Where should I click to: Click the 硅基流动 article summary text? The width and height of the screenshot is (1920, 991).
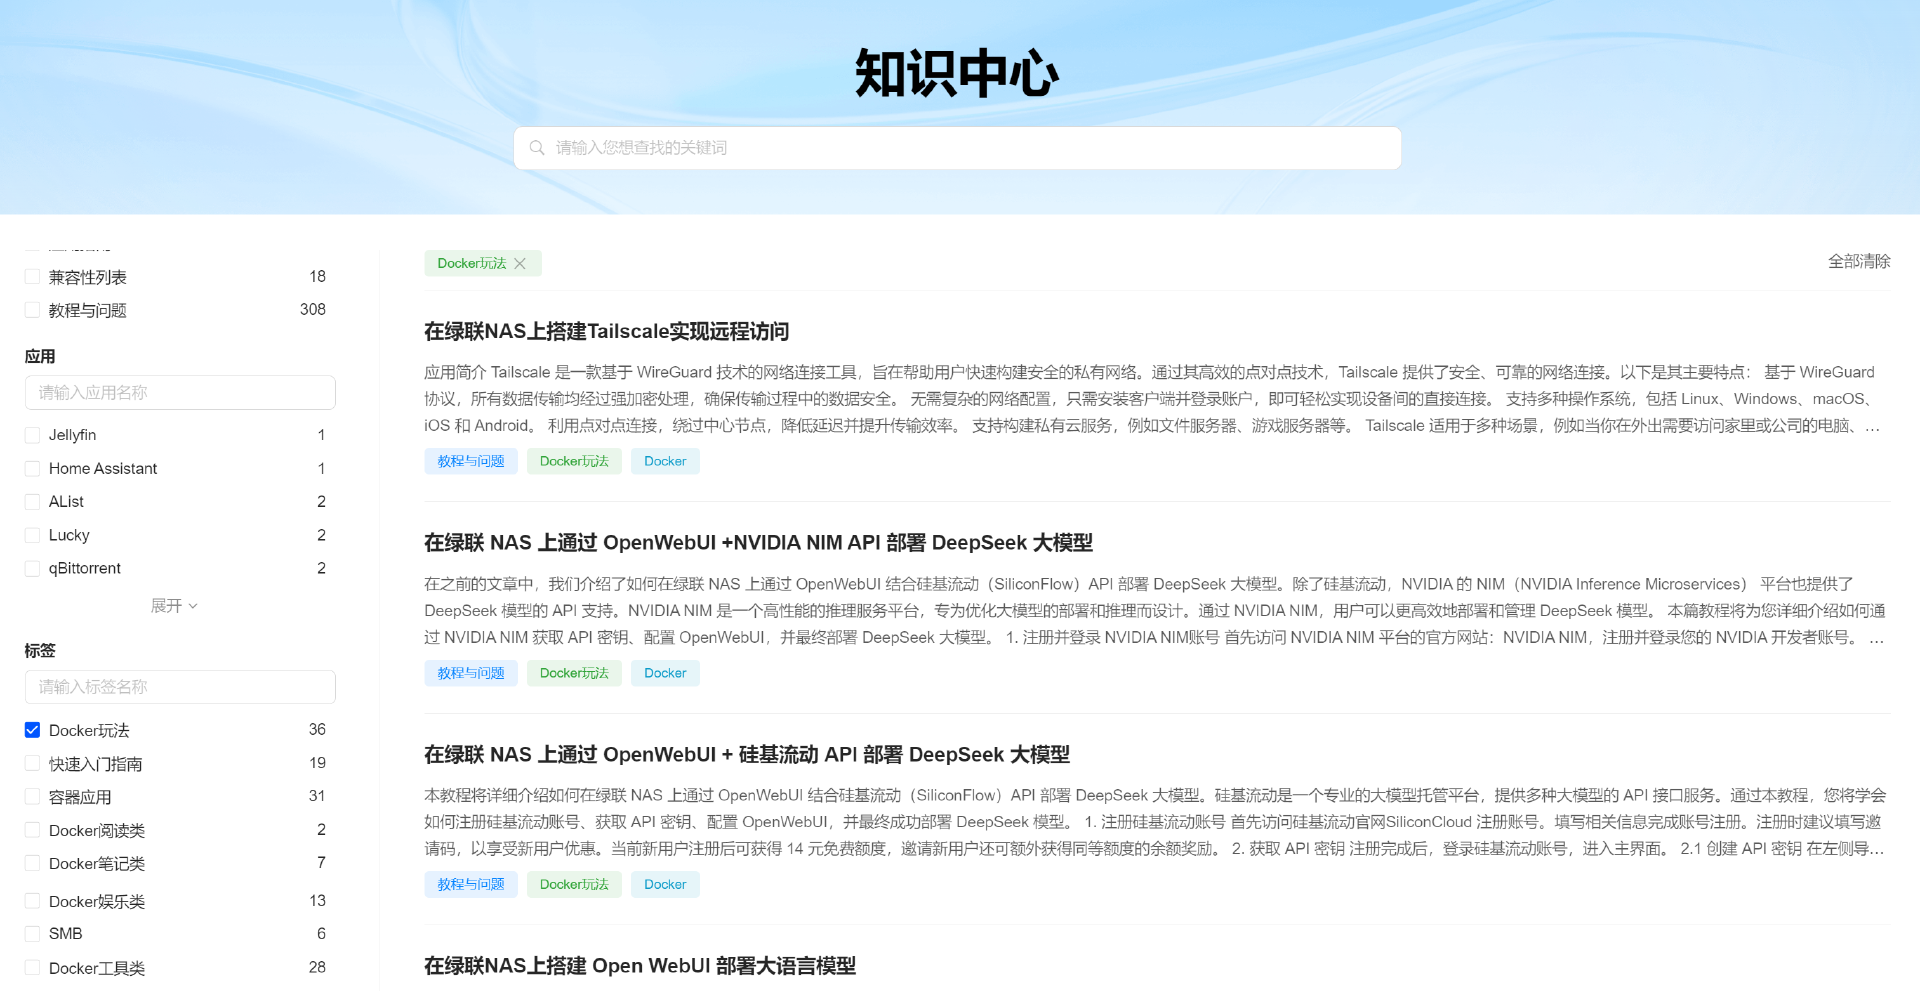1155,822
